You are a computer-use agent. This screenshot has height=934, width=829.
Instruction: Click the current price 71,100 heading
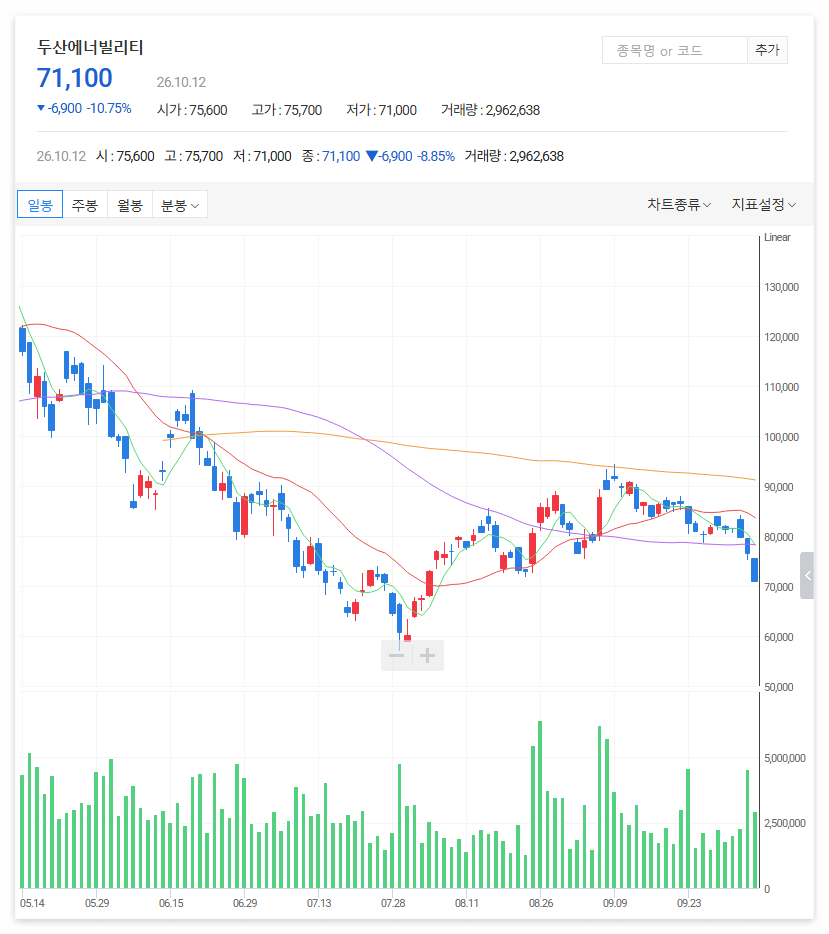[74, 78]
